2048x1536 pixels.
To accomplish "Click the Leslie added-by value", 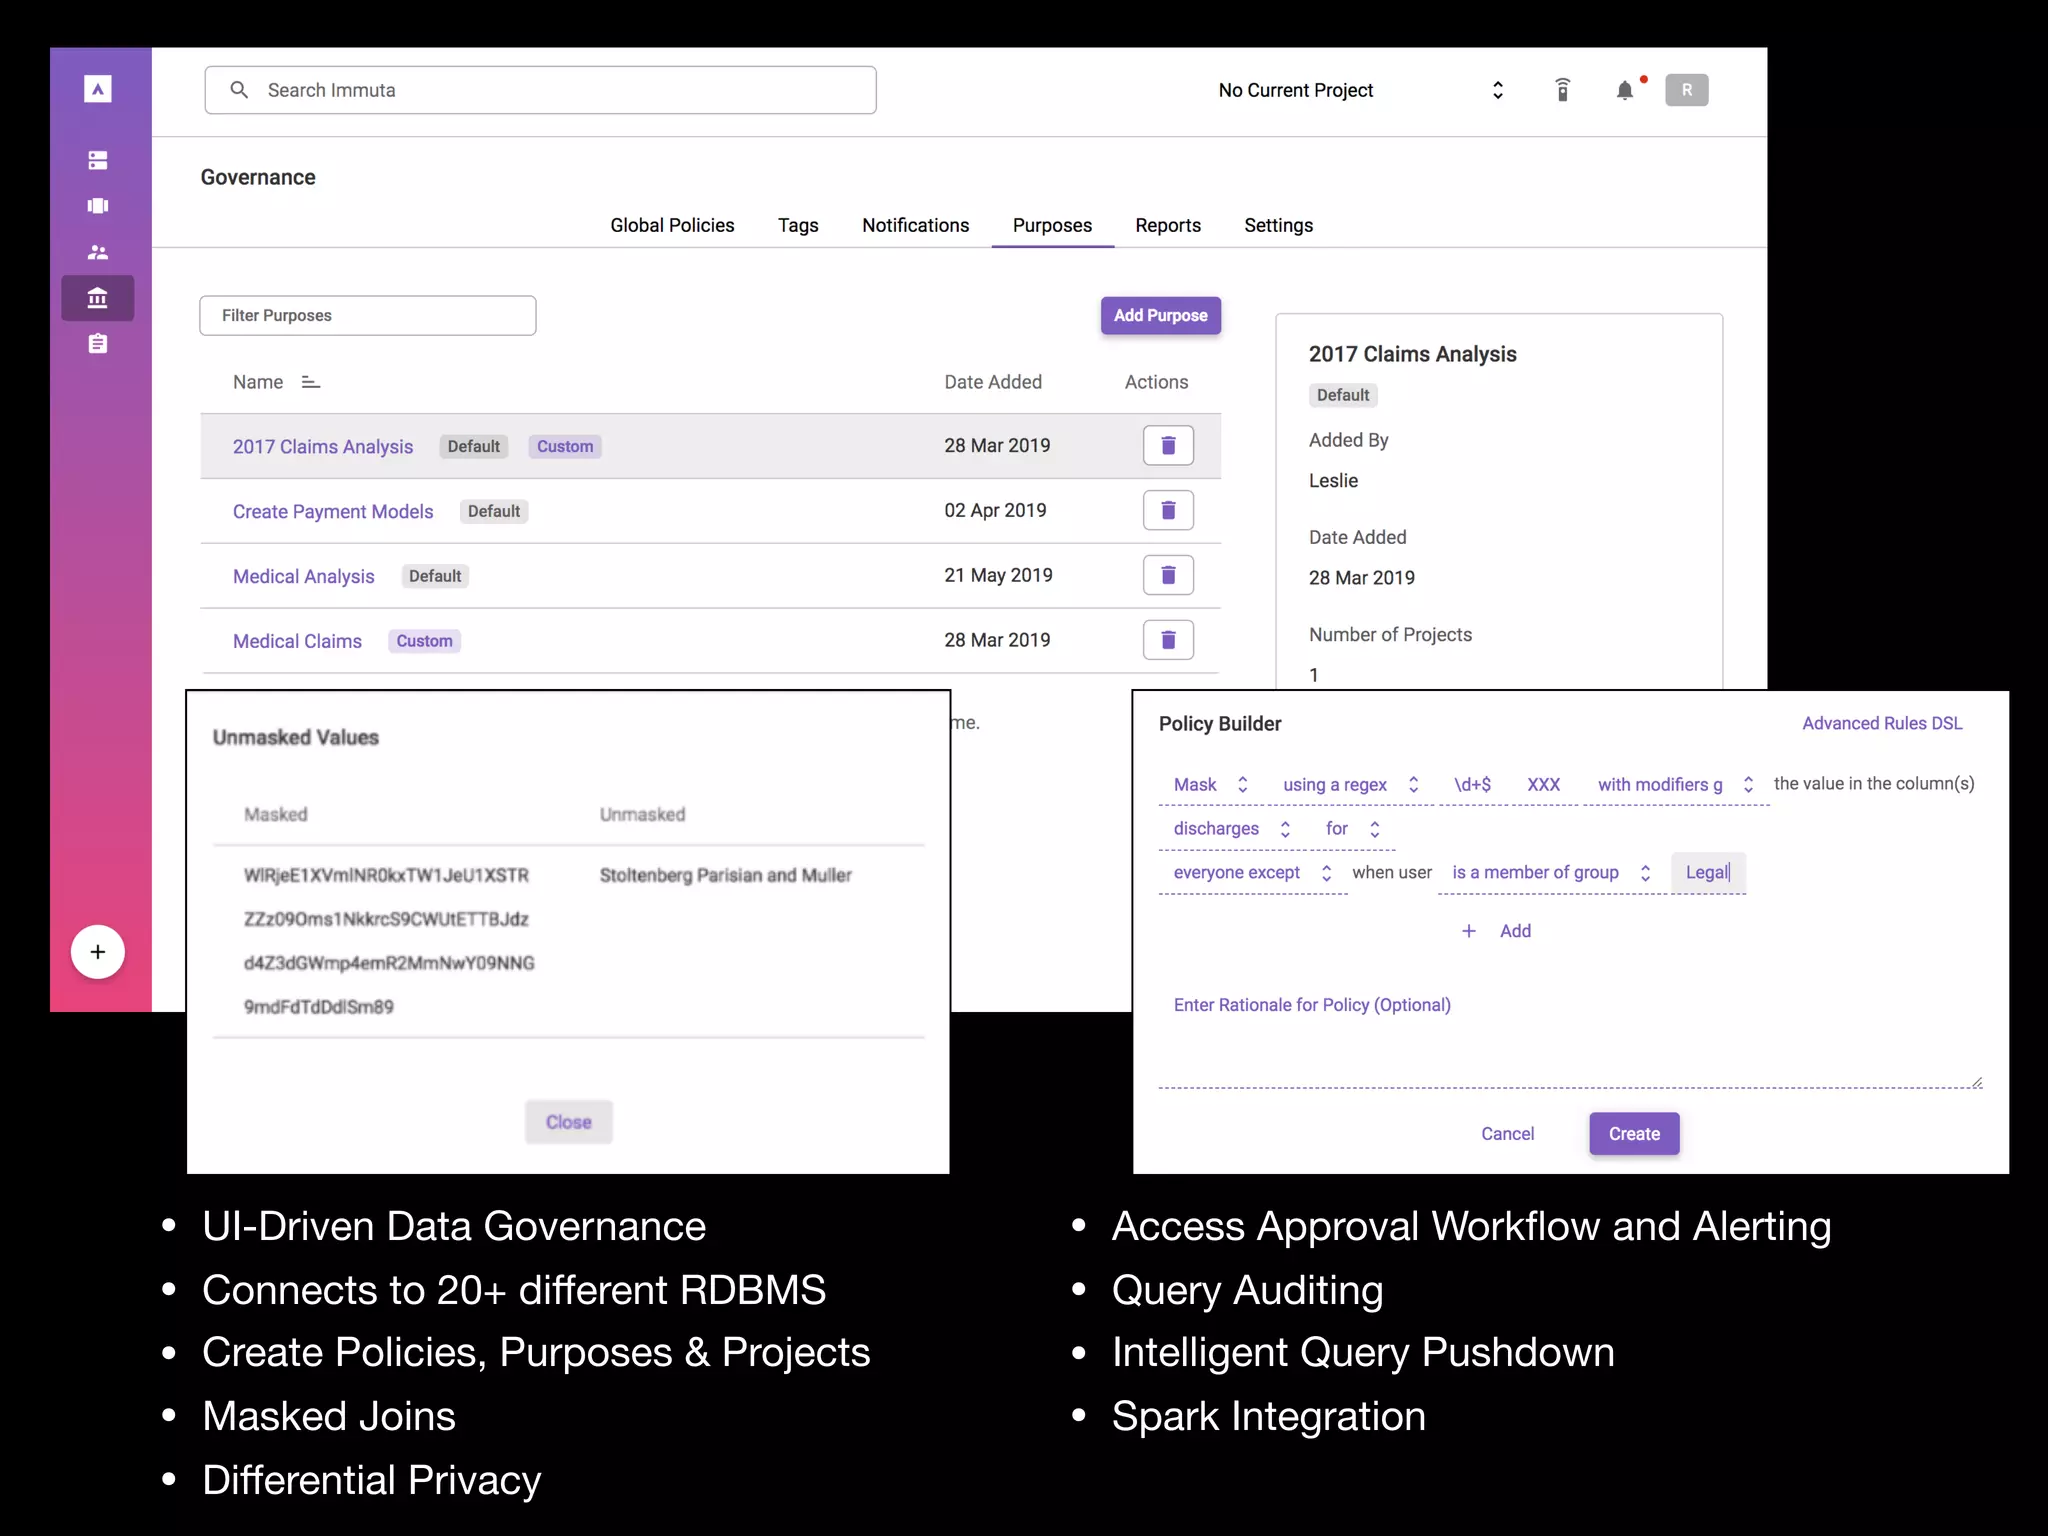I will [1333, 481].
